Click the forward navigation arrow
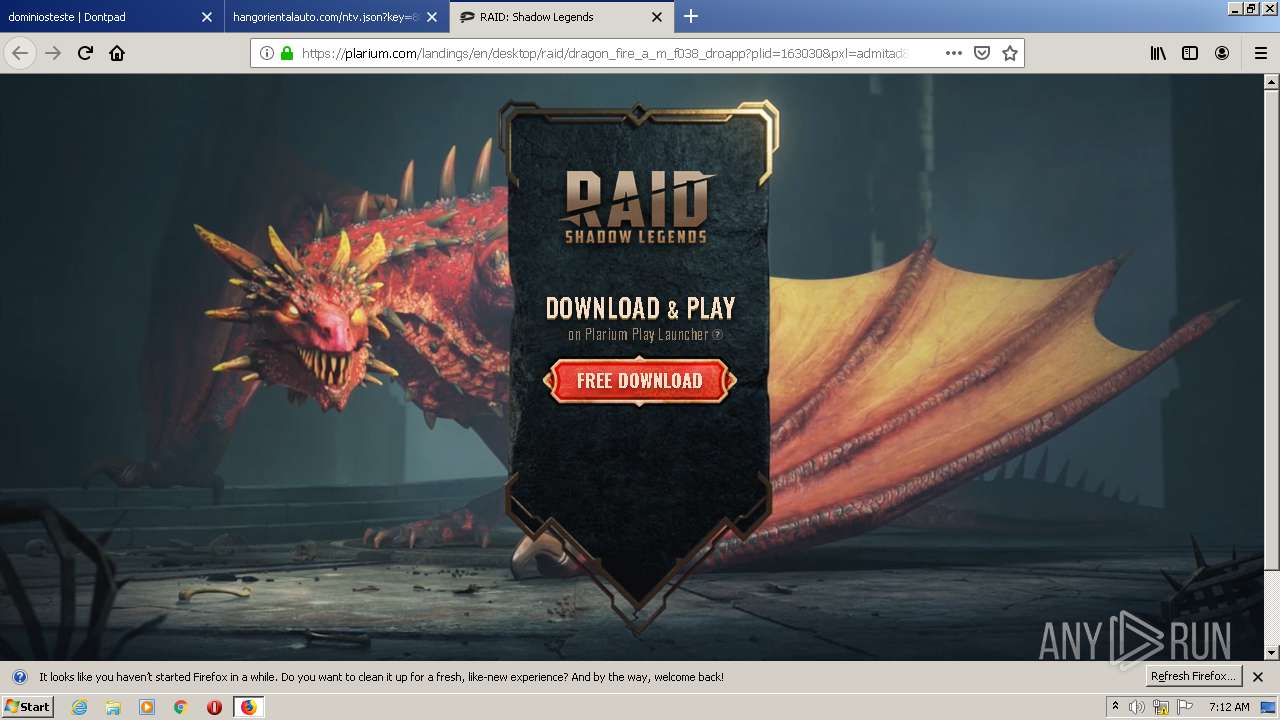The width and height of the screenshot is (1280, 720). click(x=53, y=53)
